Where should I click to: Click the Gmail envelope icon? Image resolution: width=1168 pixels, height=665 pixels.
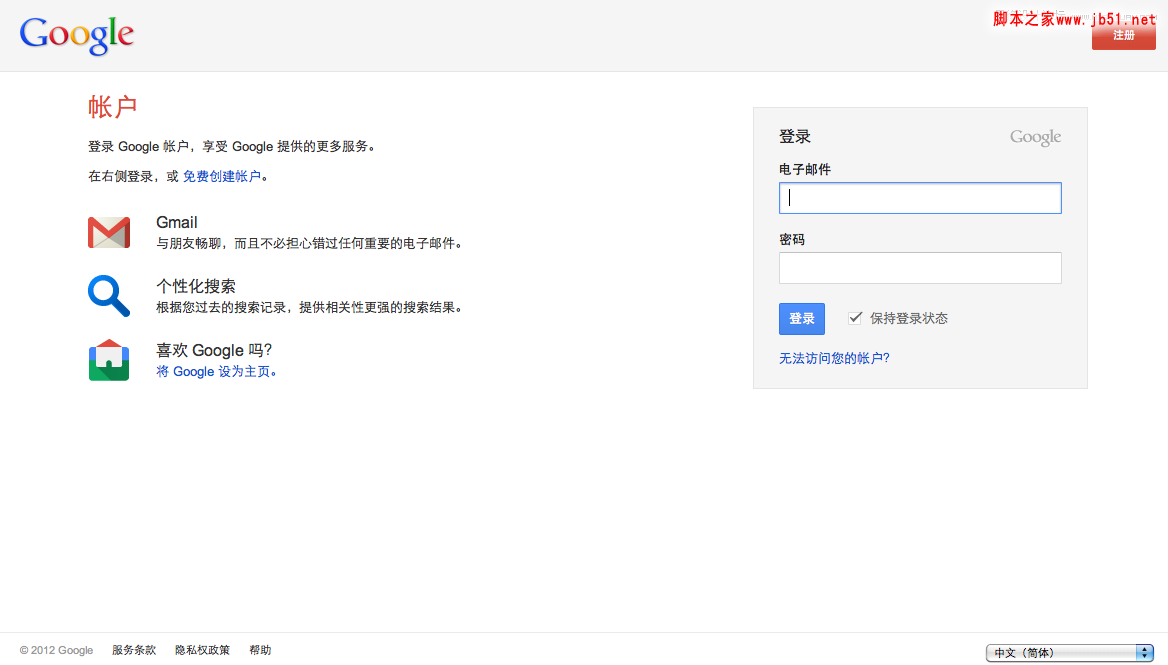(109, 232)
